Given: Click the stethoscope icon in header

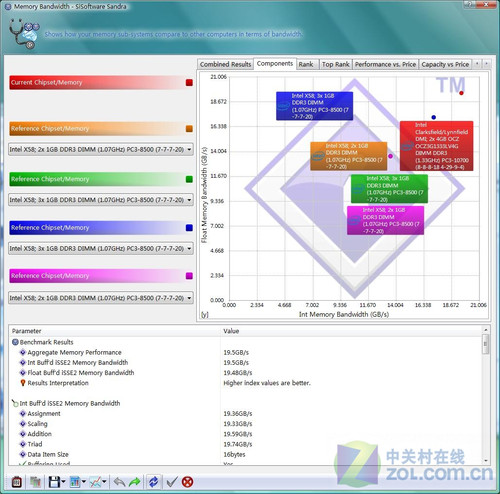Looking at the screenshot, I should [23, 34].
